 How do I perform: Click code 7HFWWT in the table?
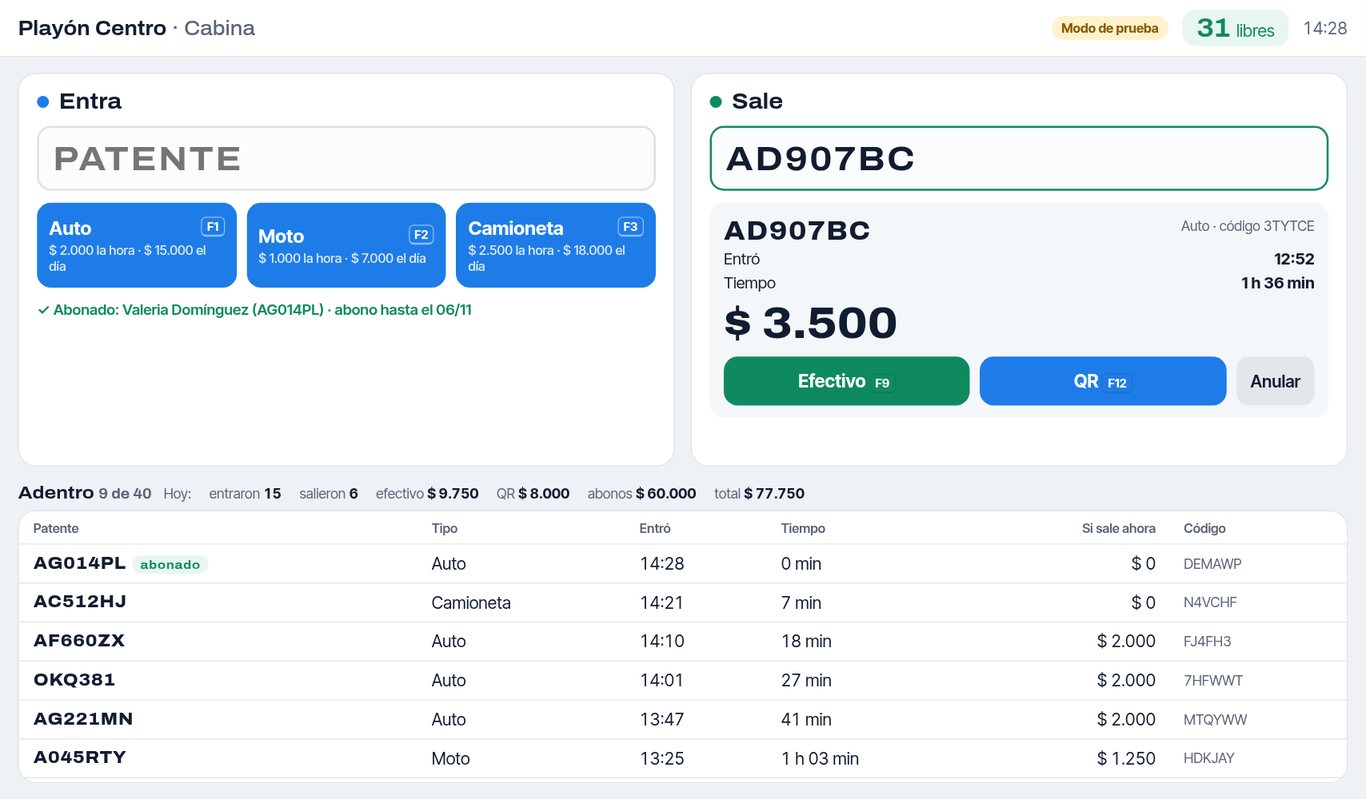[1213, 681]
